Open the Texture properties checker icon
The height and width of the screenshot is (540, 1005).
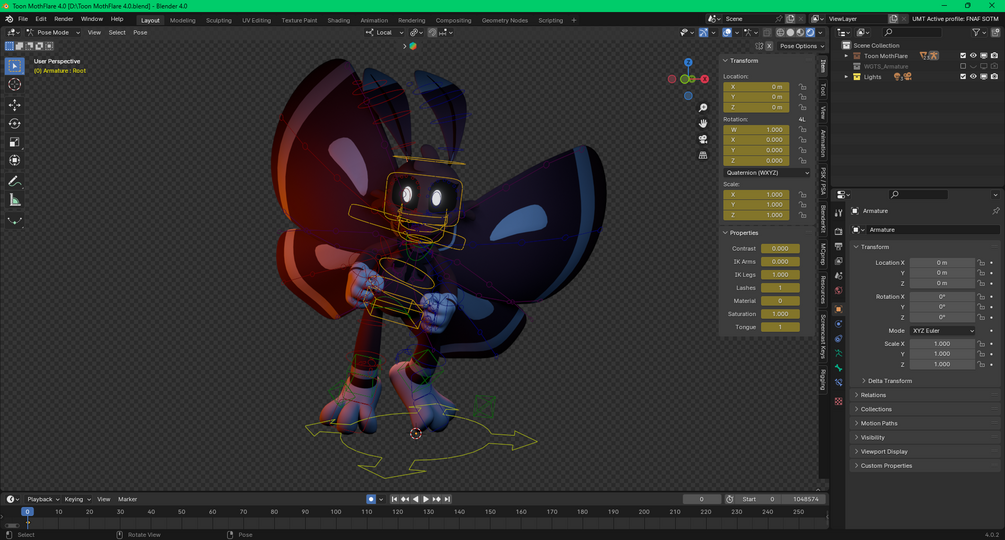point(838,401)
